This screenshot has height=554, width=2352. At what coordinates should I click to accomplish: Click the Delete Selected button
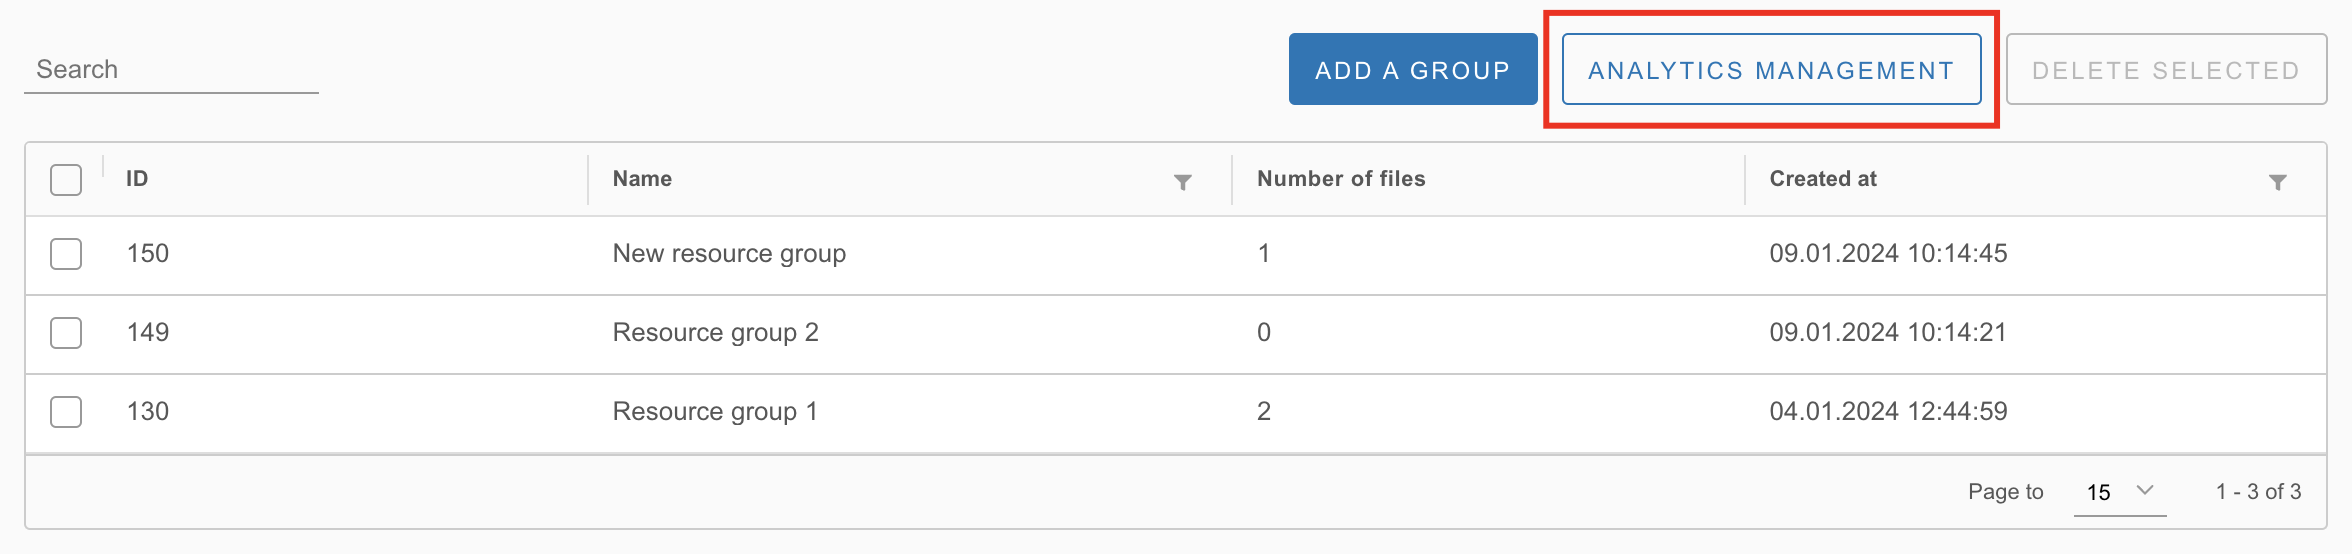pyautogui.click(x=2166, y=70)
